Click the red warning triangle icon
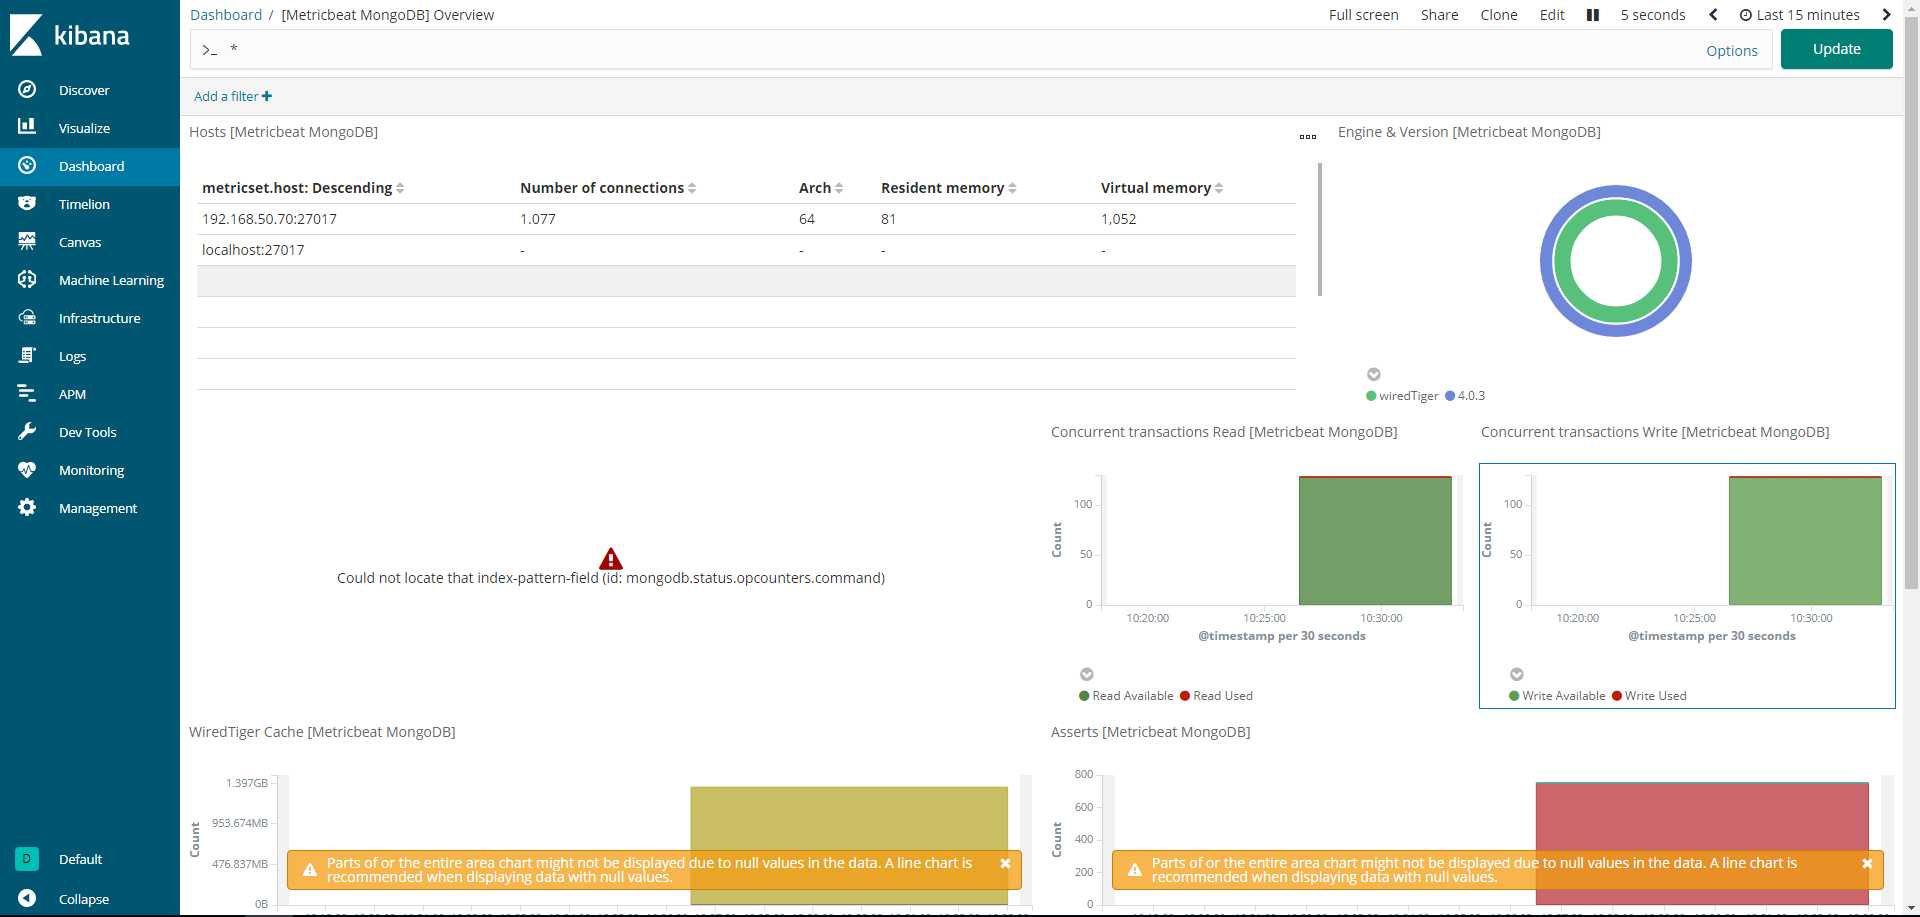Screen dimensions: 1920x917 point(611,558)
